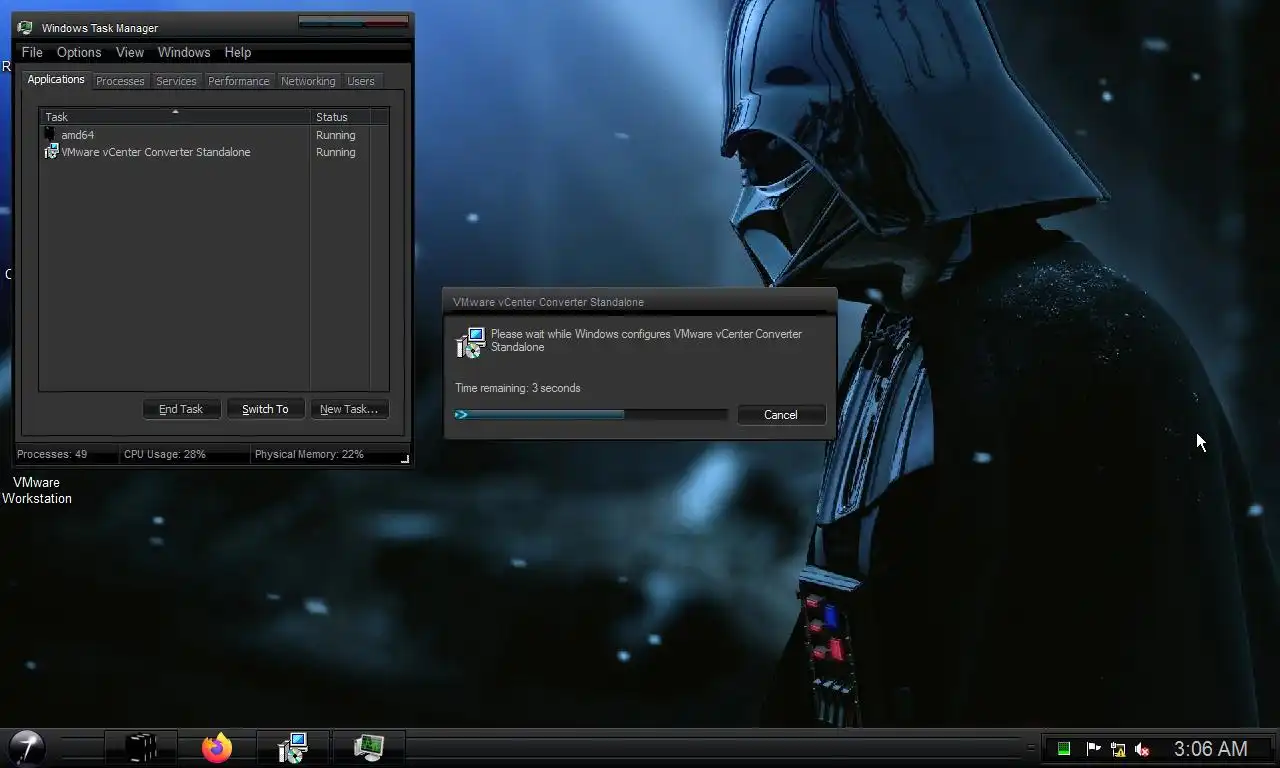This screenshot has height=768, width=1280.
Task: Sort by the Task column header
Action: pyautogui.click(x=175, y=117)
